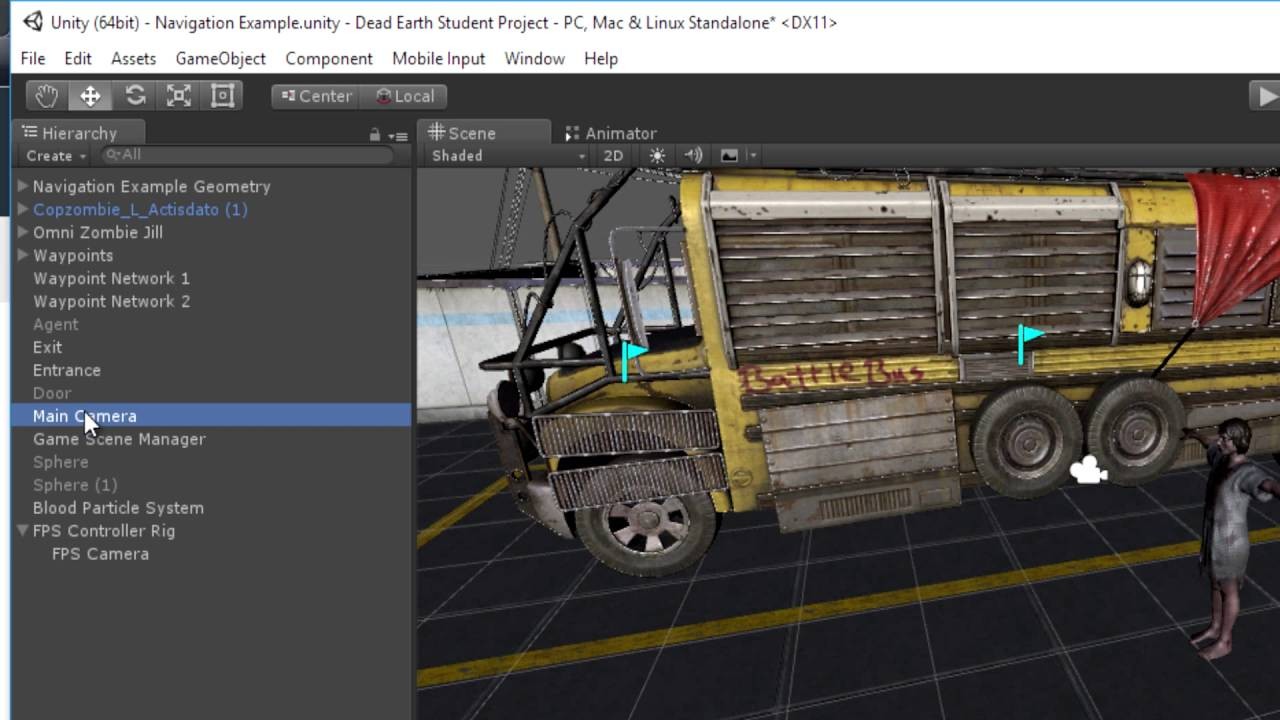Toggle the Hierarchy panel lock icon
Viewport: 1280px width, 720px height.
click(x=375, y=134)
